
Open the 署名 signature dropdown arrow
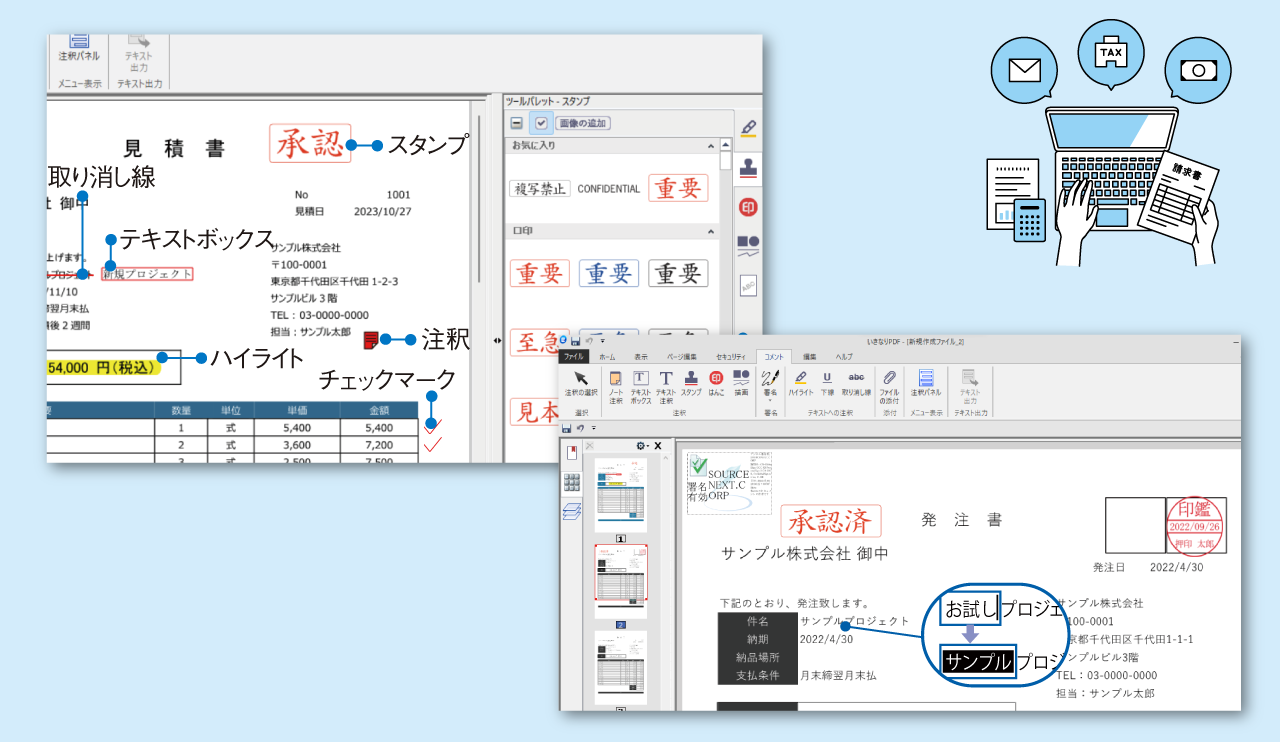click(770, 399)
